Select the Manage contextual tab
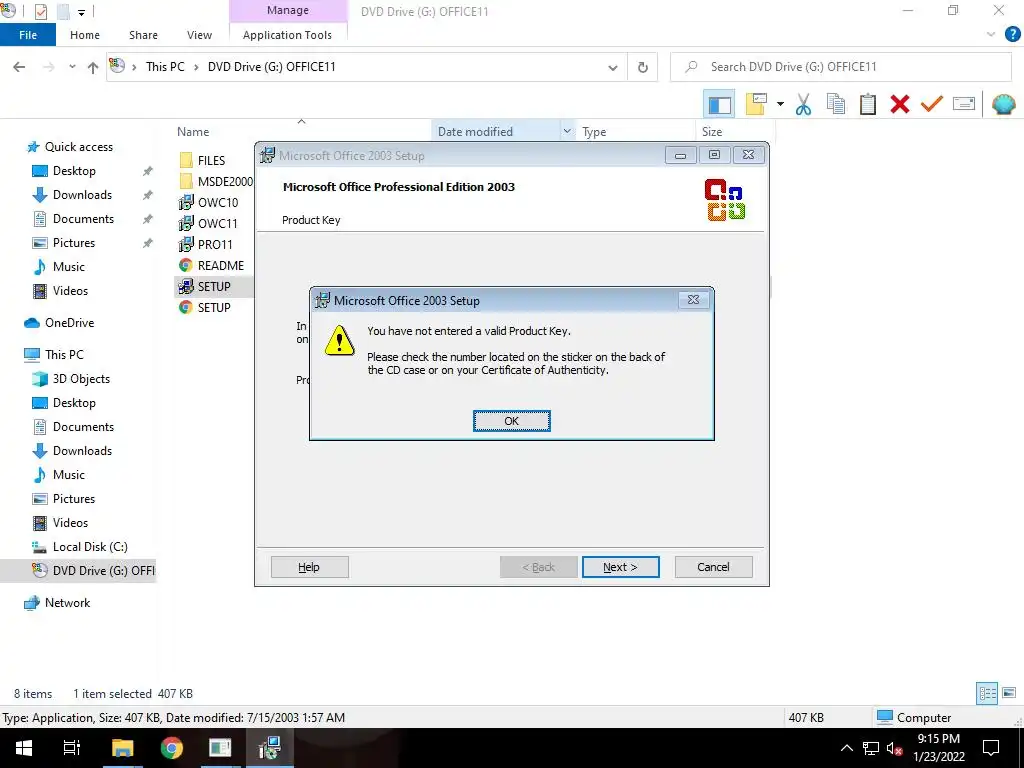This screenshot has height=768, width=1024. tap(287, 10)
